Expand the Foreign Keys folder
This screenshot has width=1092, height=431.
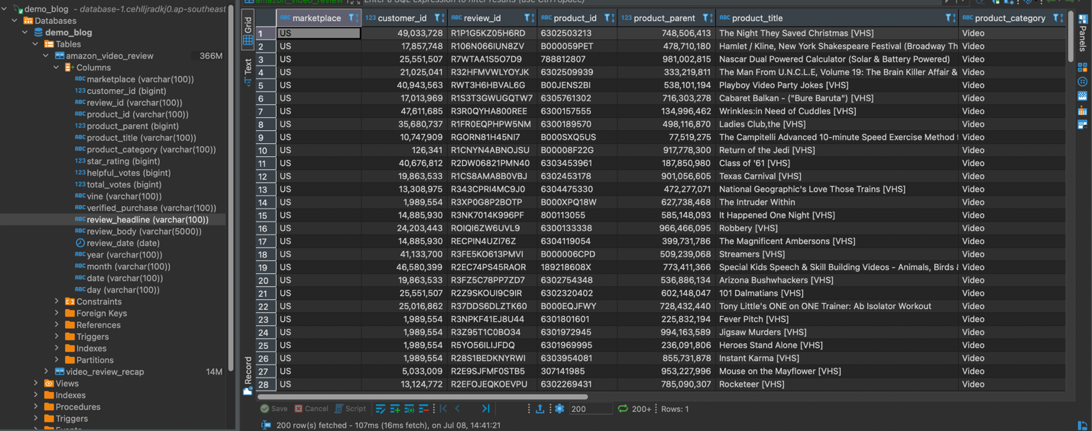56,313
